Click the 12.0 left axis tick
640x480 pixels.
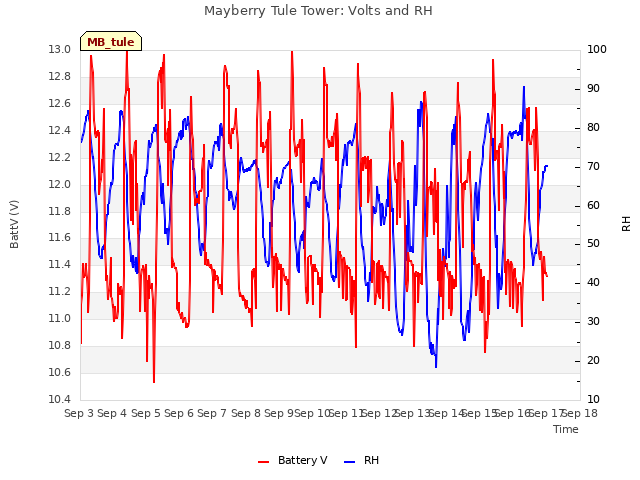coord(59,184)
